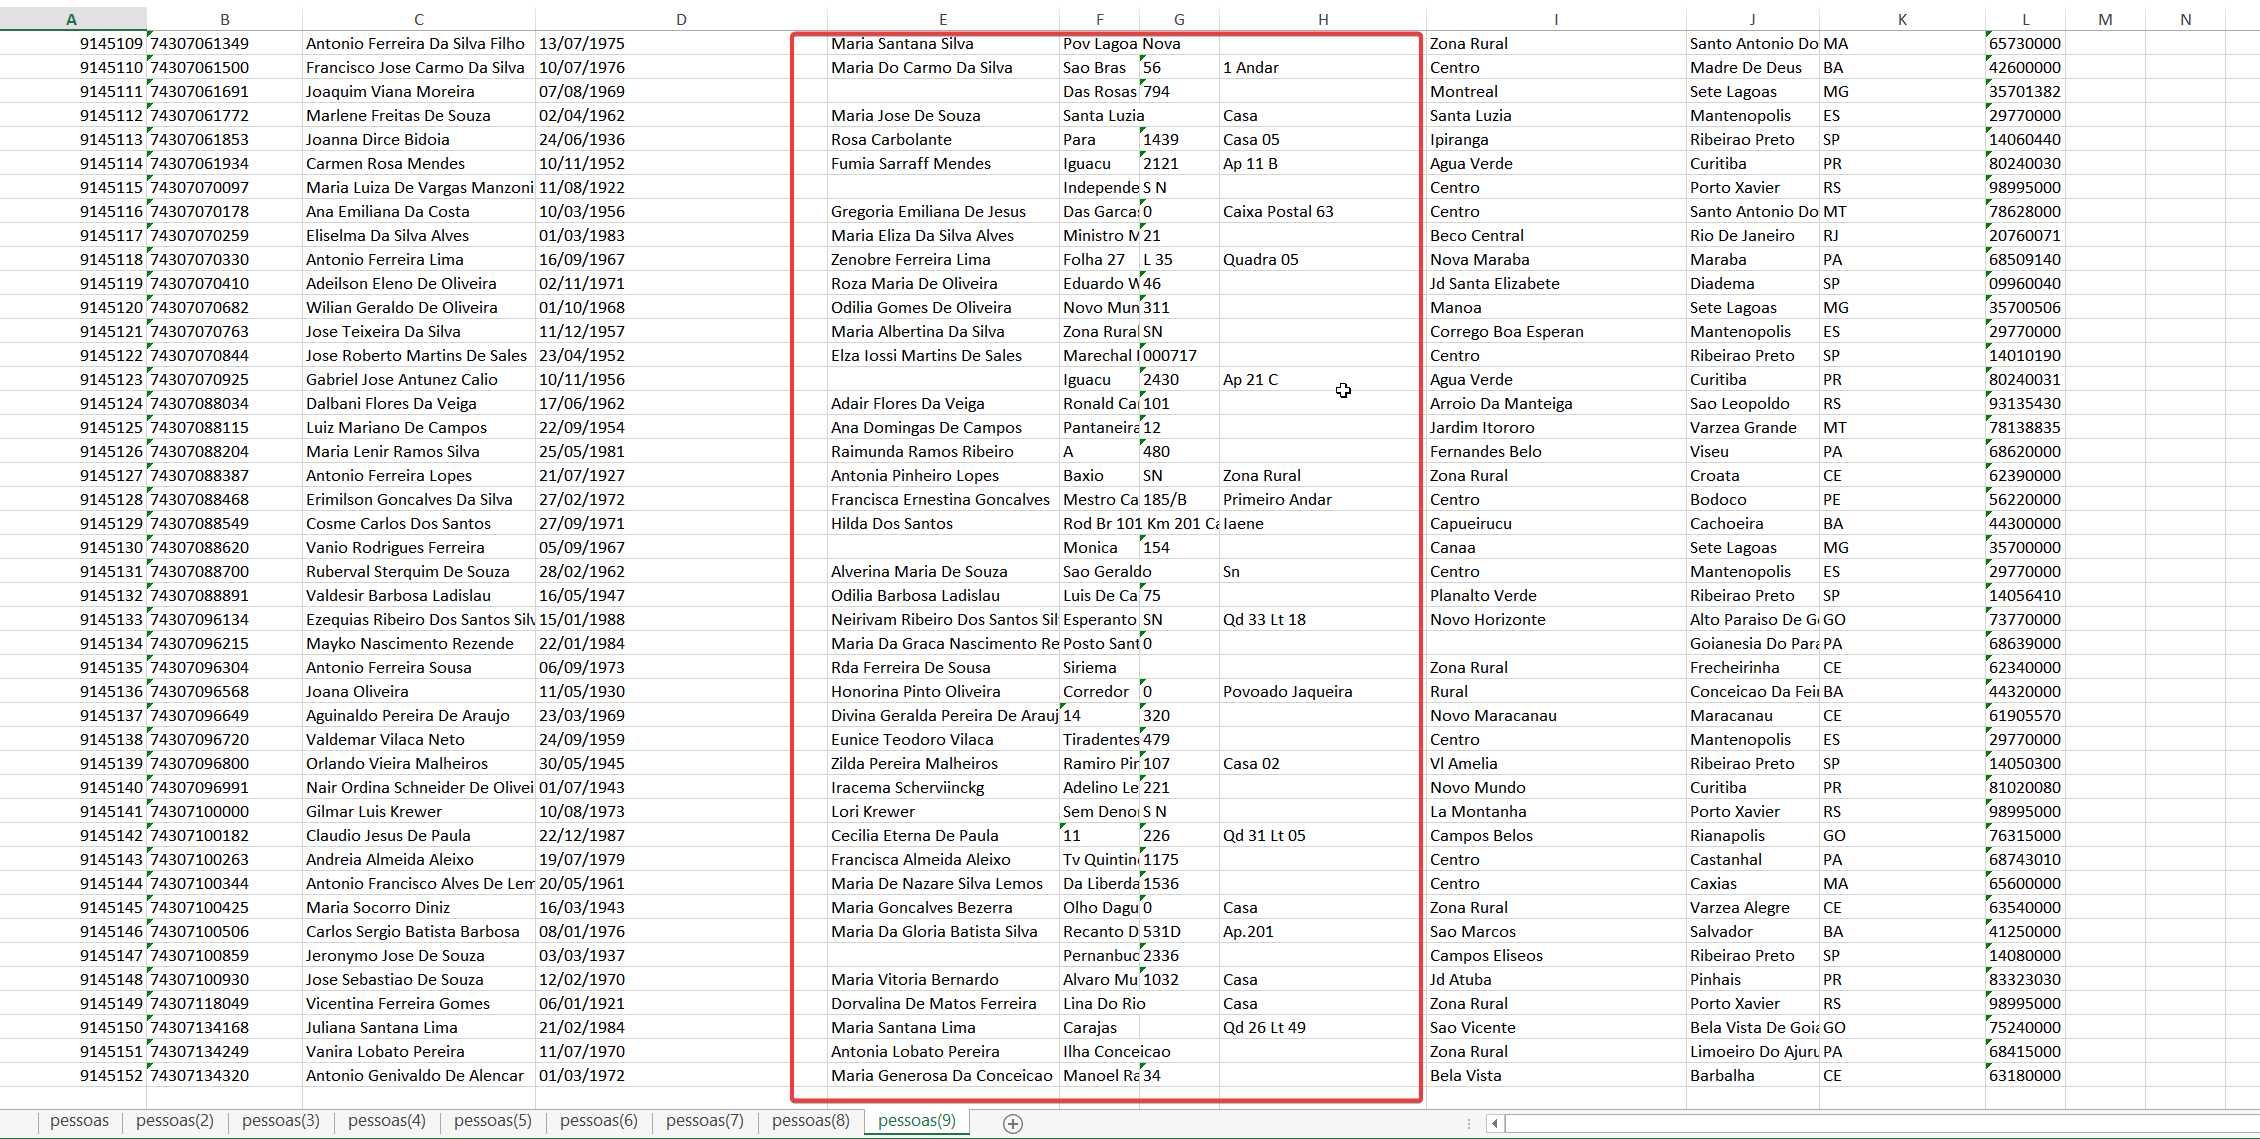The width and height of the screenshot is (2260, 1139).
Task: Click cell 'Caixa Postal 63'
Action: point(1323,211)
